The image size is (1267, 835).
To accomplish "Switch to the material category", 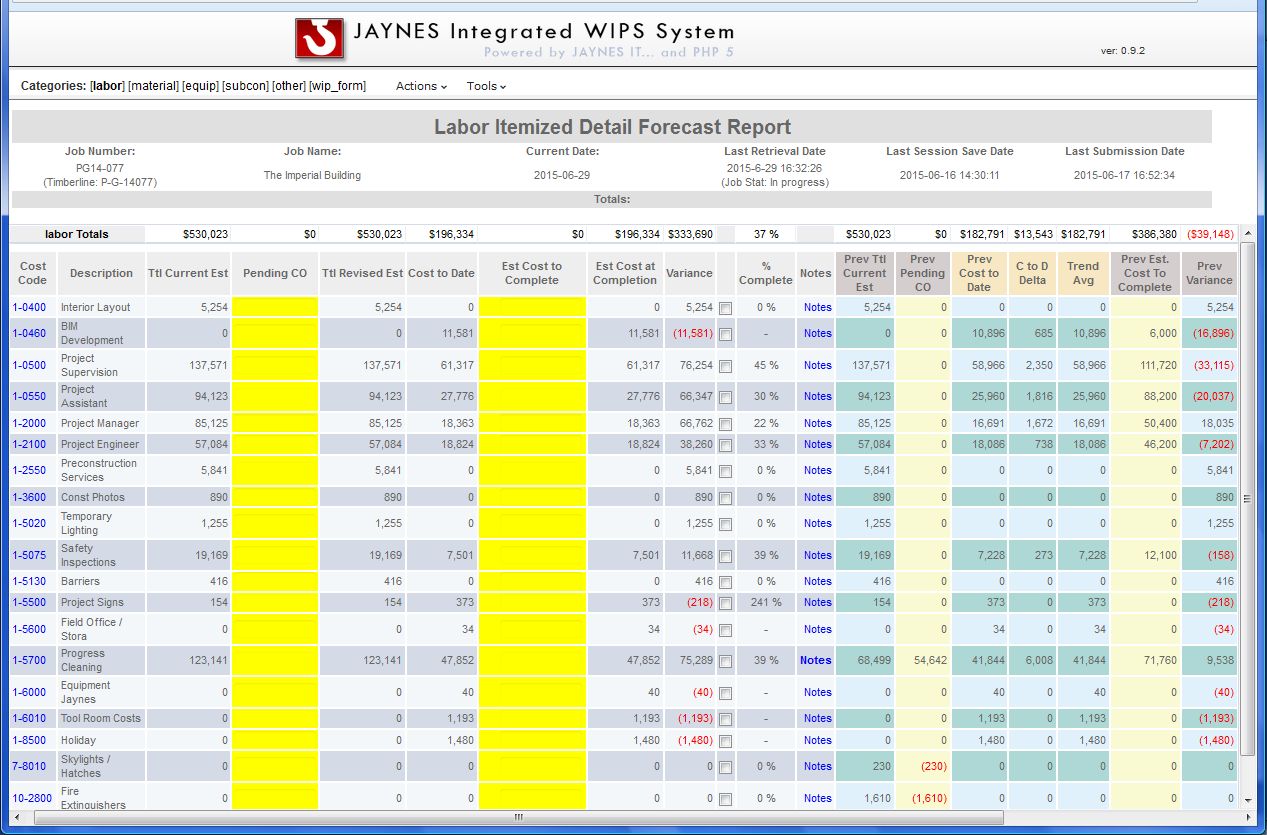I will point(153,86).
